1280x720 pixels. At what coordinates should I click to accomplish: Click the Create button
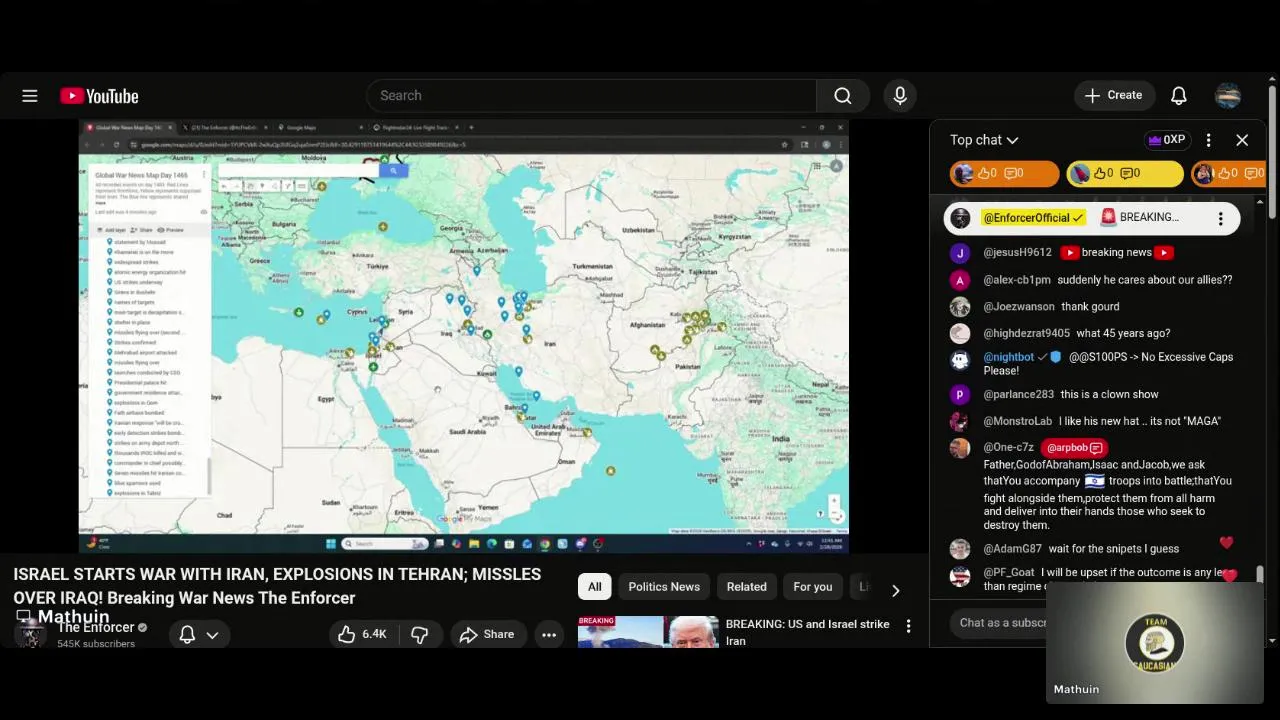coord(1114,96)
